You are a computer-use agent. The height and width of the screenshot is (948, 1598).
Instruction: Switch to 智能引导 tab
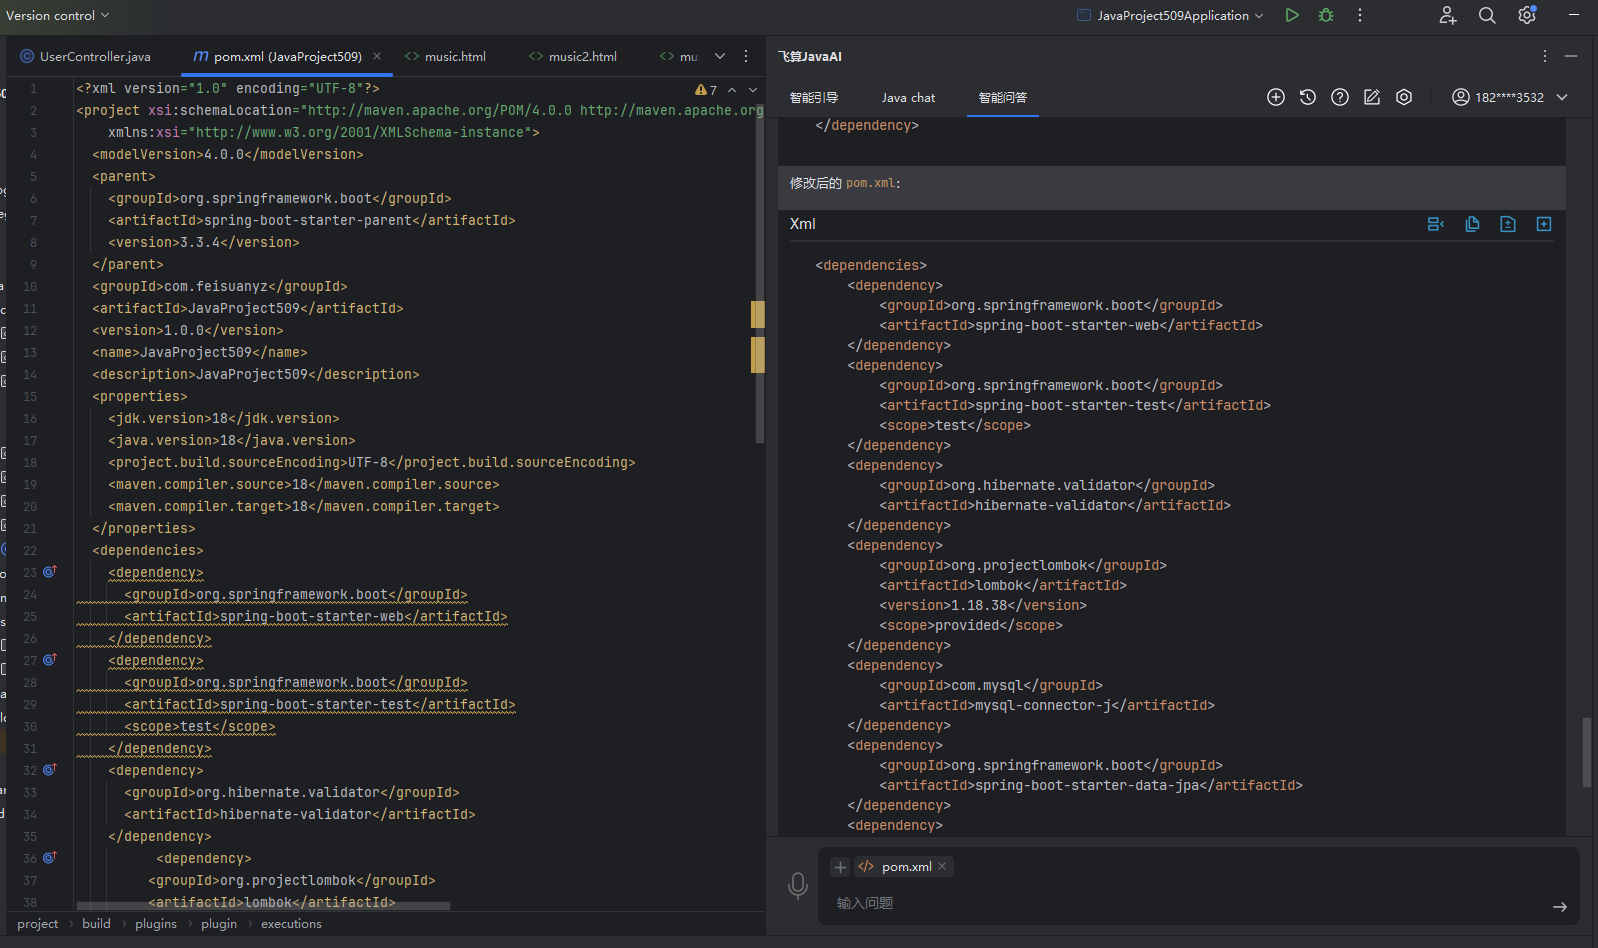point(814,97)
